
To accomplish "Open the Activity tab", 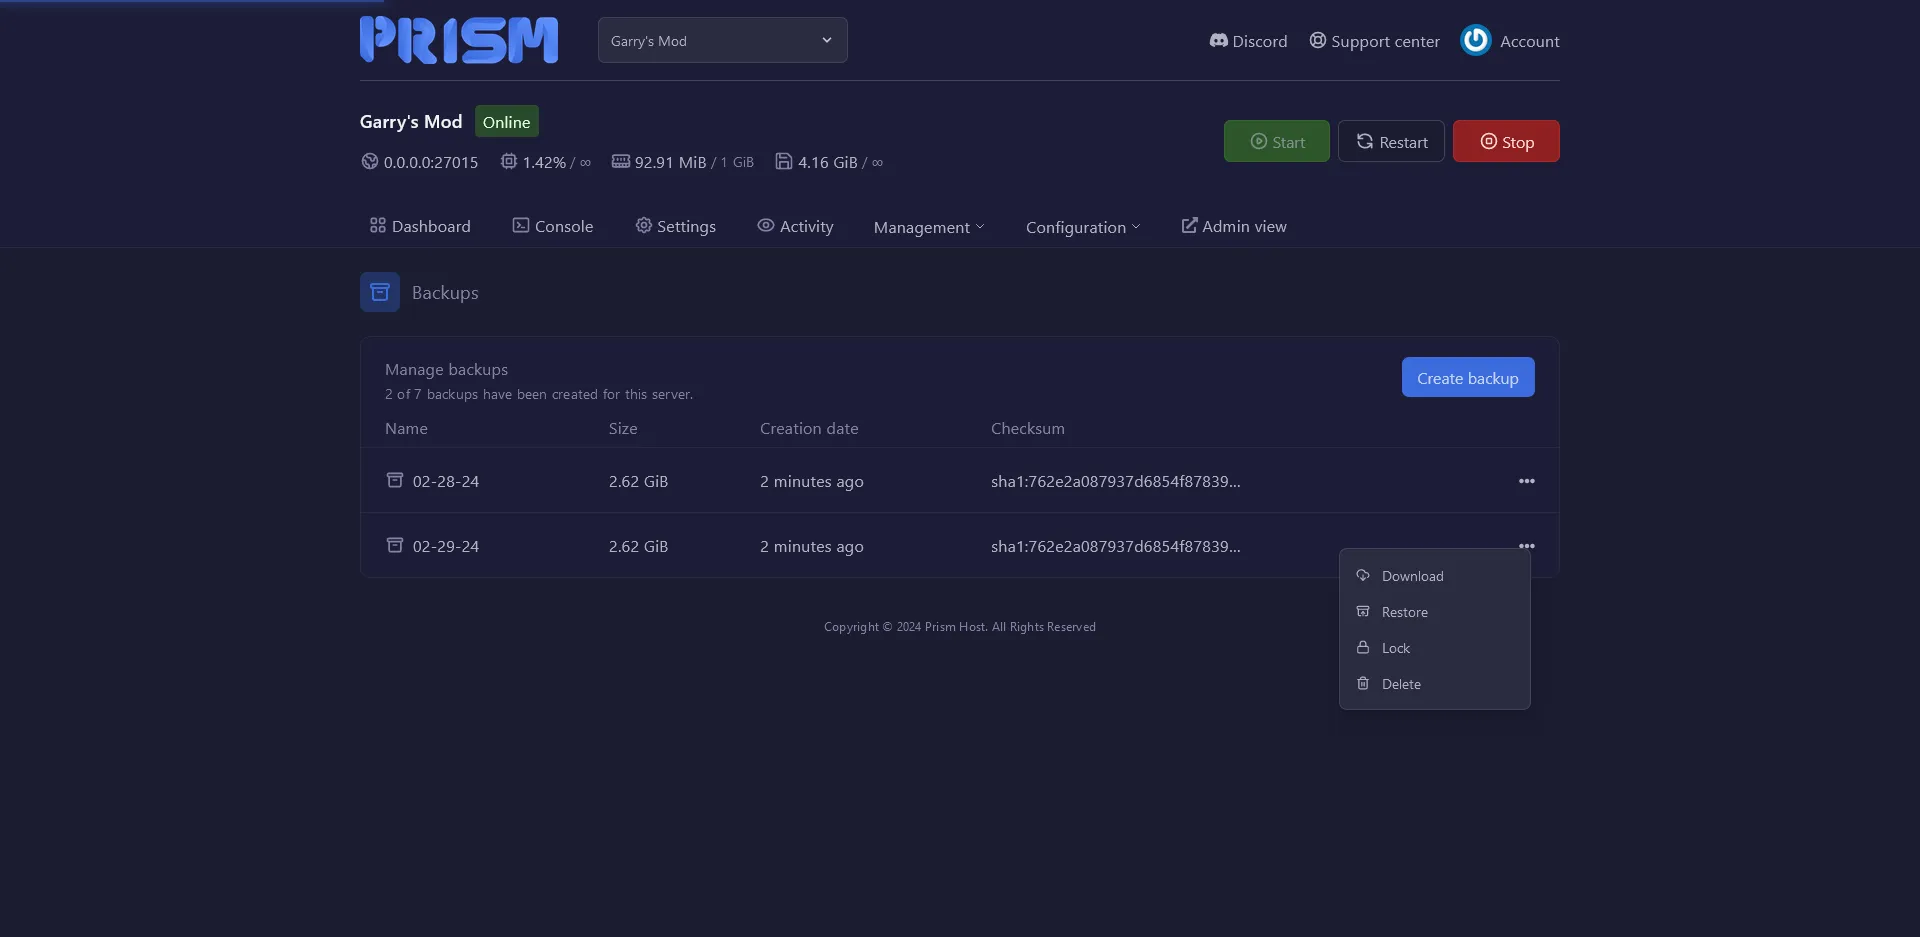I will pyautogui.click(x=795, y=226).
